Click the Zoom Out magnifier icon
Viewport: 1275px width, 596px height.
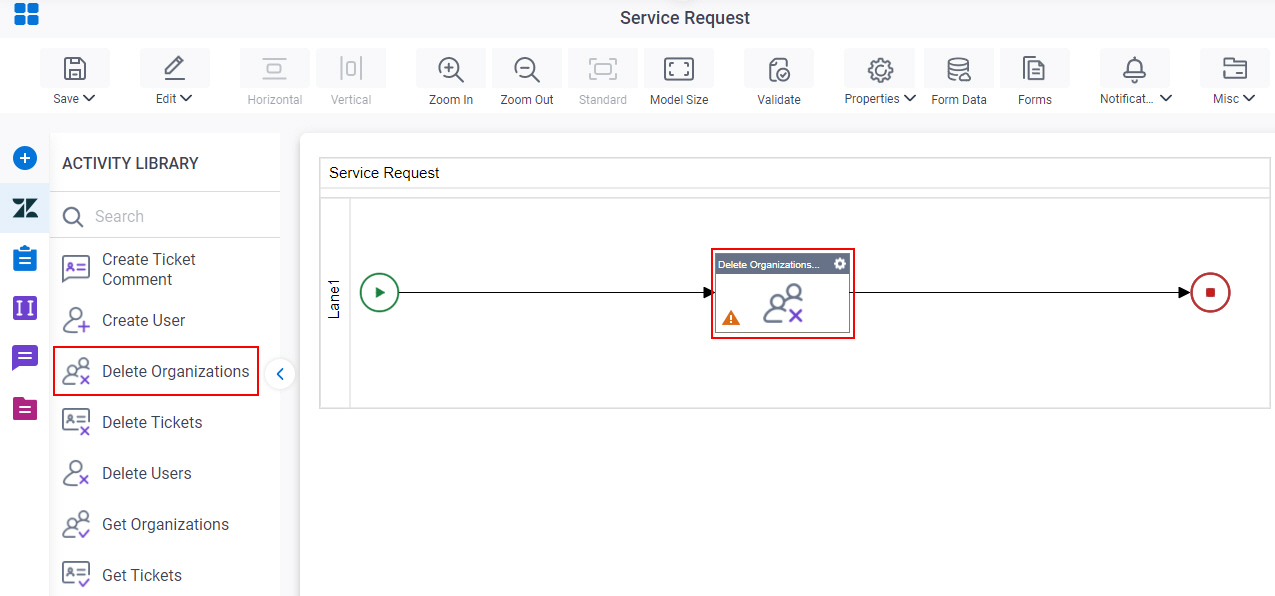point(527,69)
